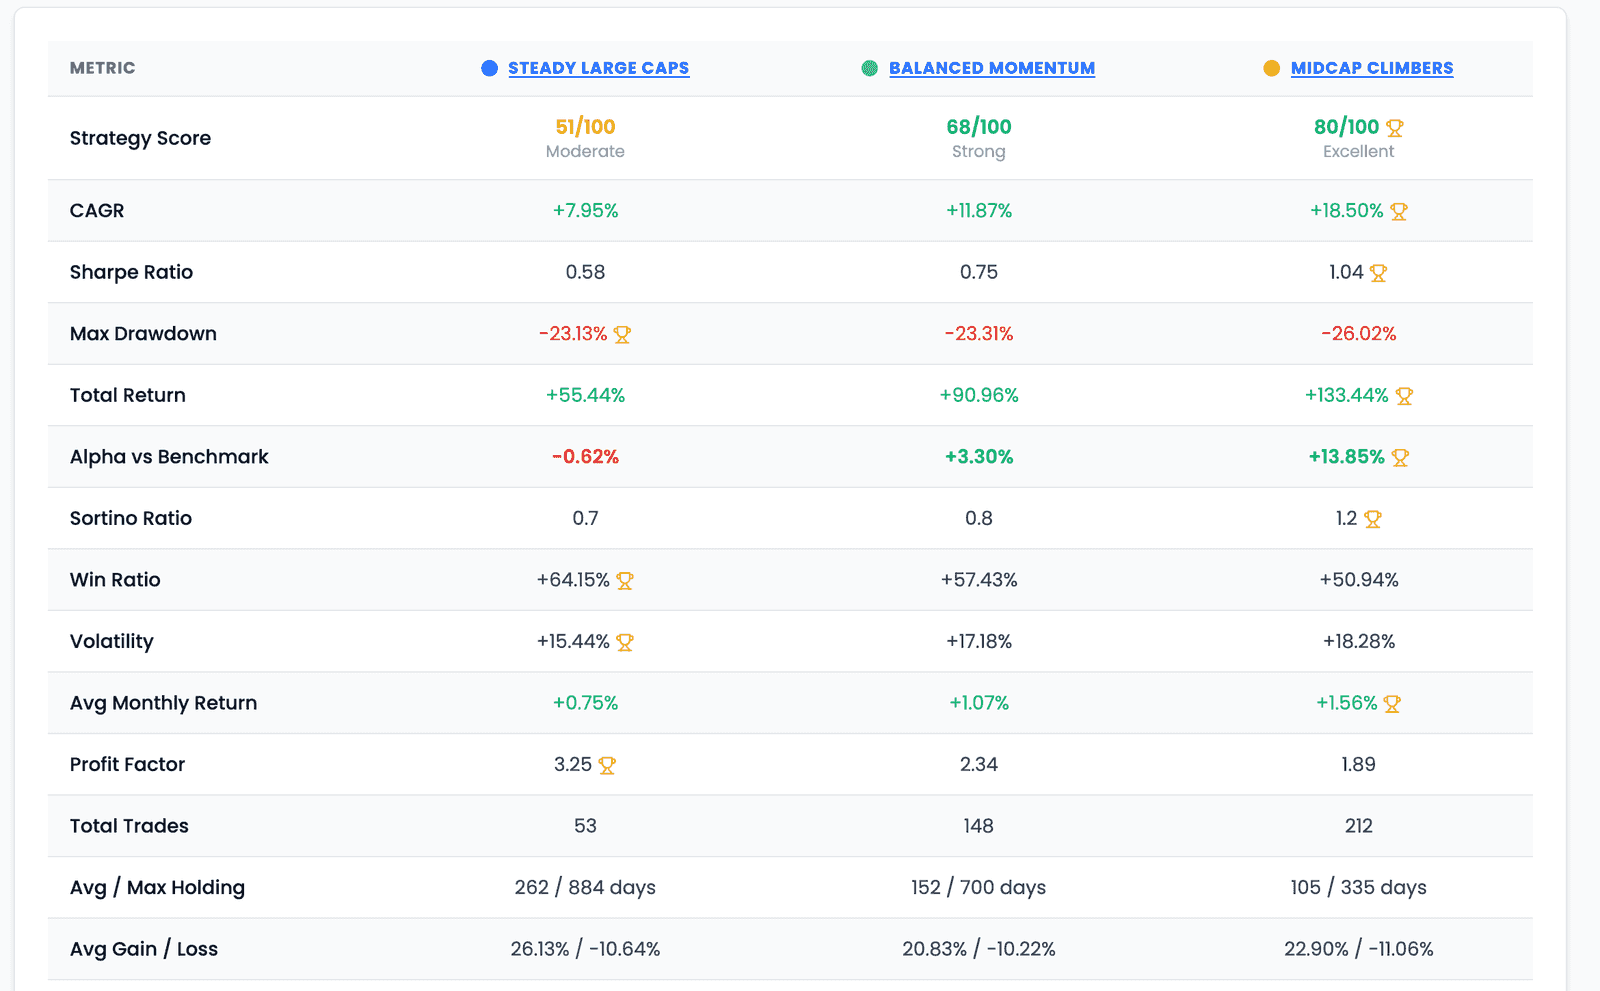1600x991 pixels.
Task: Click the trophy icon beside +64.15% Win Ratio
Action: (x=625, y=581)
